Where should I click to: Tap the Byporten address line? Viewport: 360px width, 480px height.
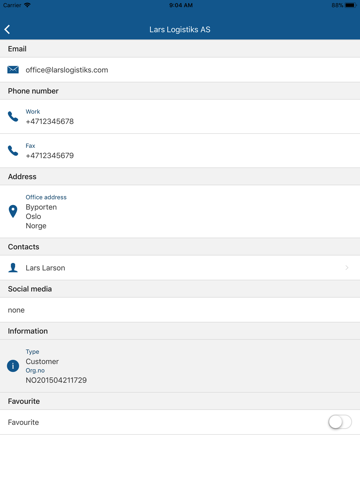[41, 207]
